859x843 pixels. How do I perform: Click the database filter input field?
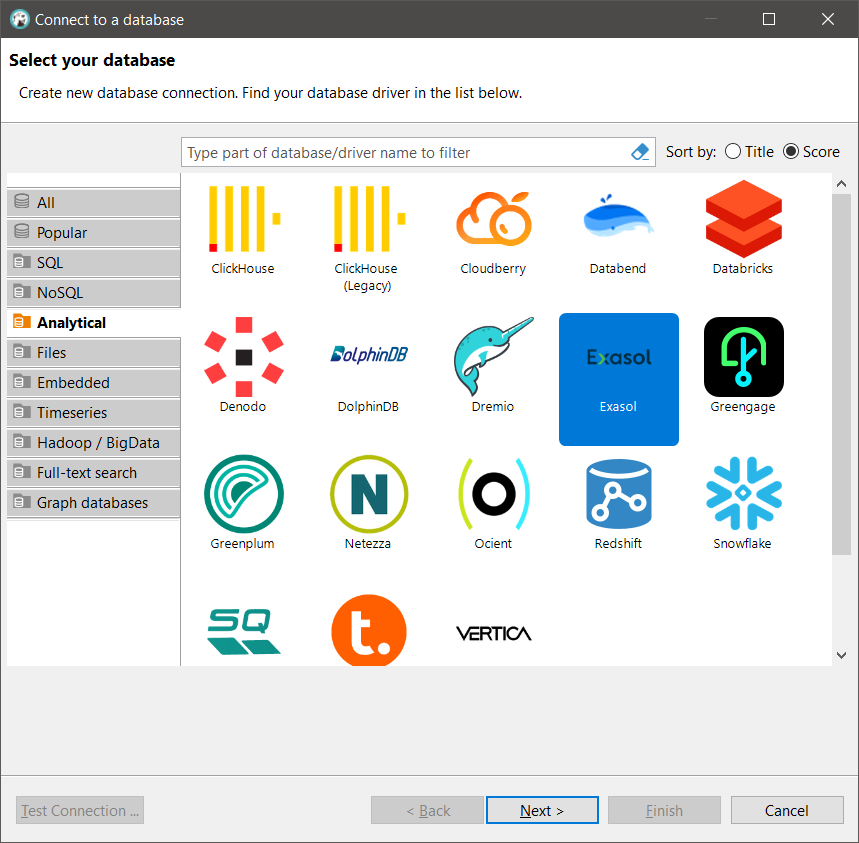click(x=400, y=152)
